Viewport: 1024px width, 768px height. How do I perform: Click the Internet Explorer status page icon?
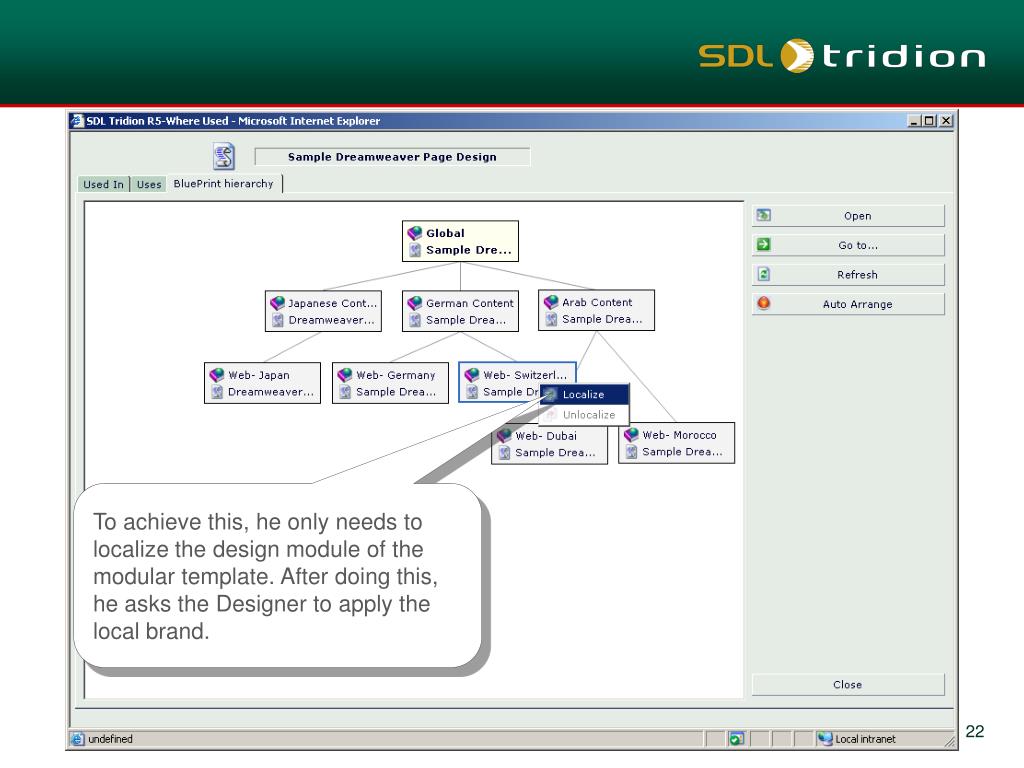[x=77, y=739]
